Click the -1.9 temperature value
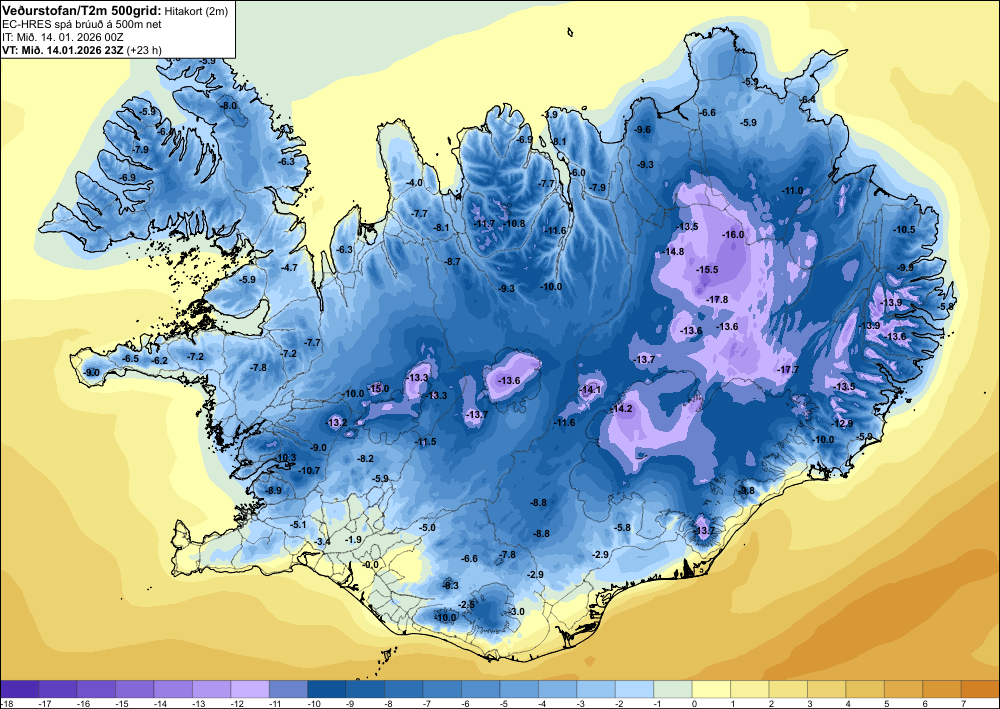Image resolution: width=1000 pixels, height=709 pixels. coord(353,539)
